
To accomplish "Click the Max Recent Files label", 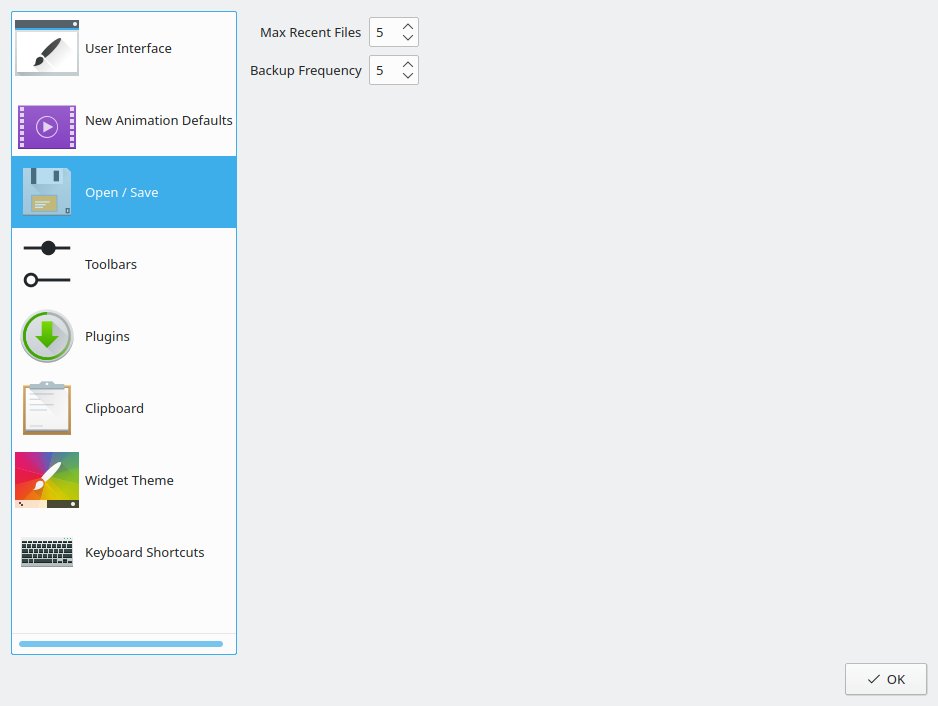I will (x=310, y=32).
